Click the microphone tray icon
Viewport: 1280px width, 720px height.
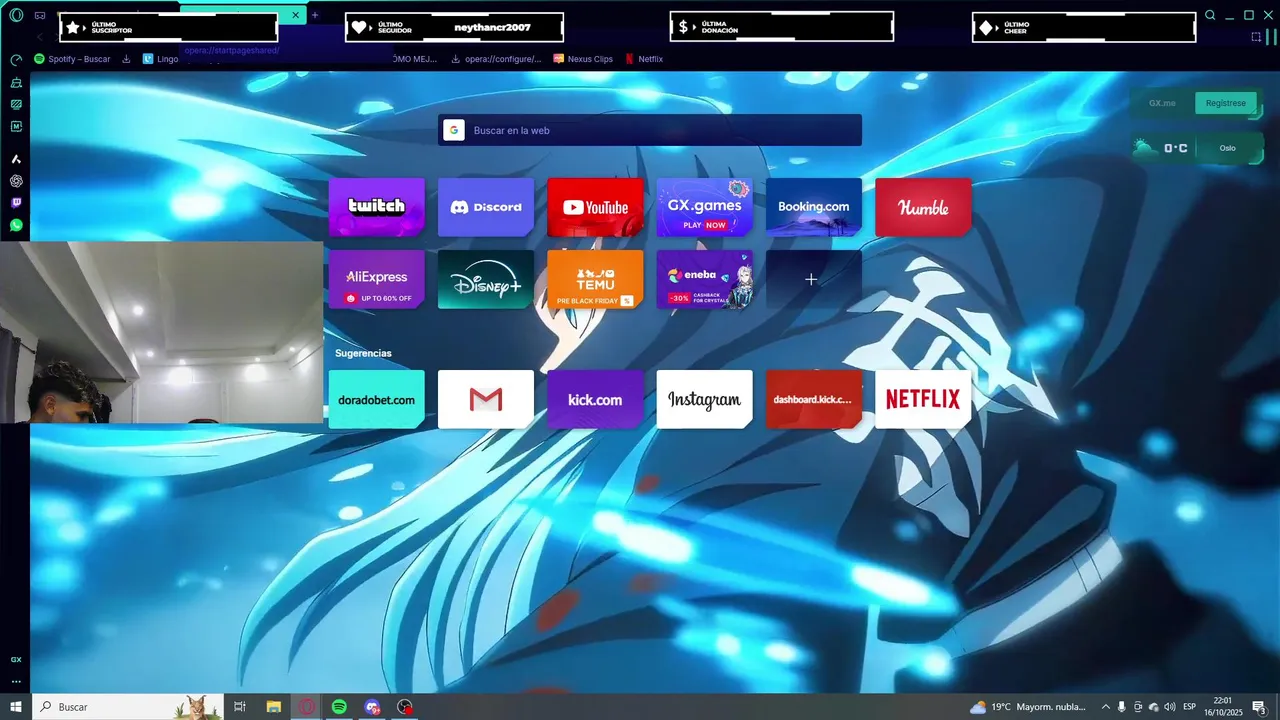point(1122,707)
